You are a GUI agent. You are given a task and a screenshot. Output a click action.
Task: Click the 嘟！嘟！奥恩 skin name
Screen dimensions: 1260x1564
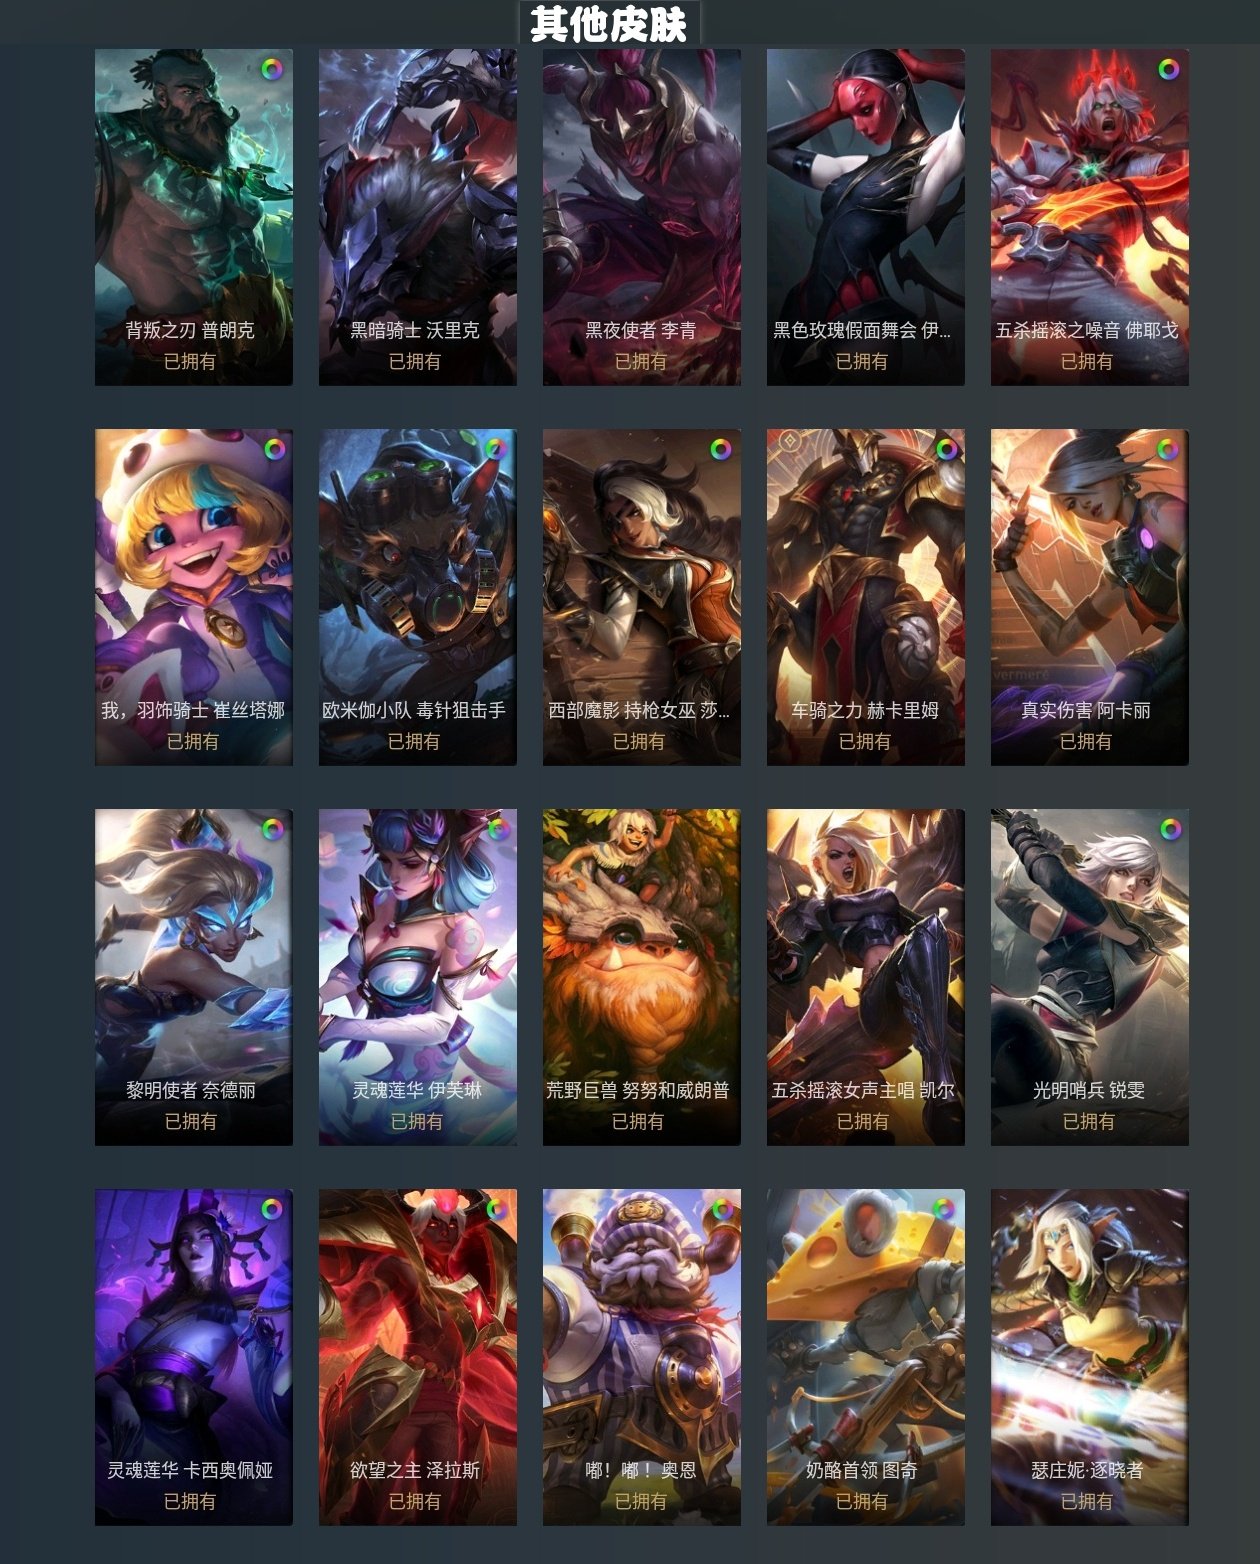pyautogui.click(x=640, y=1470)
